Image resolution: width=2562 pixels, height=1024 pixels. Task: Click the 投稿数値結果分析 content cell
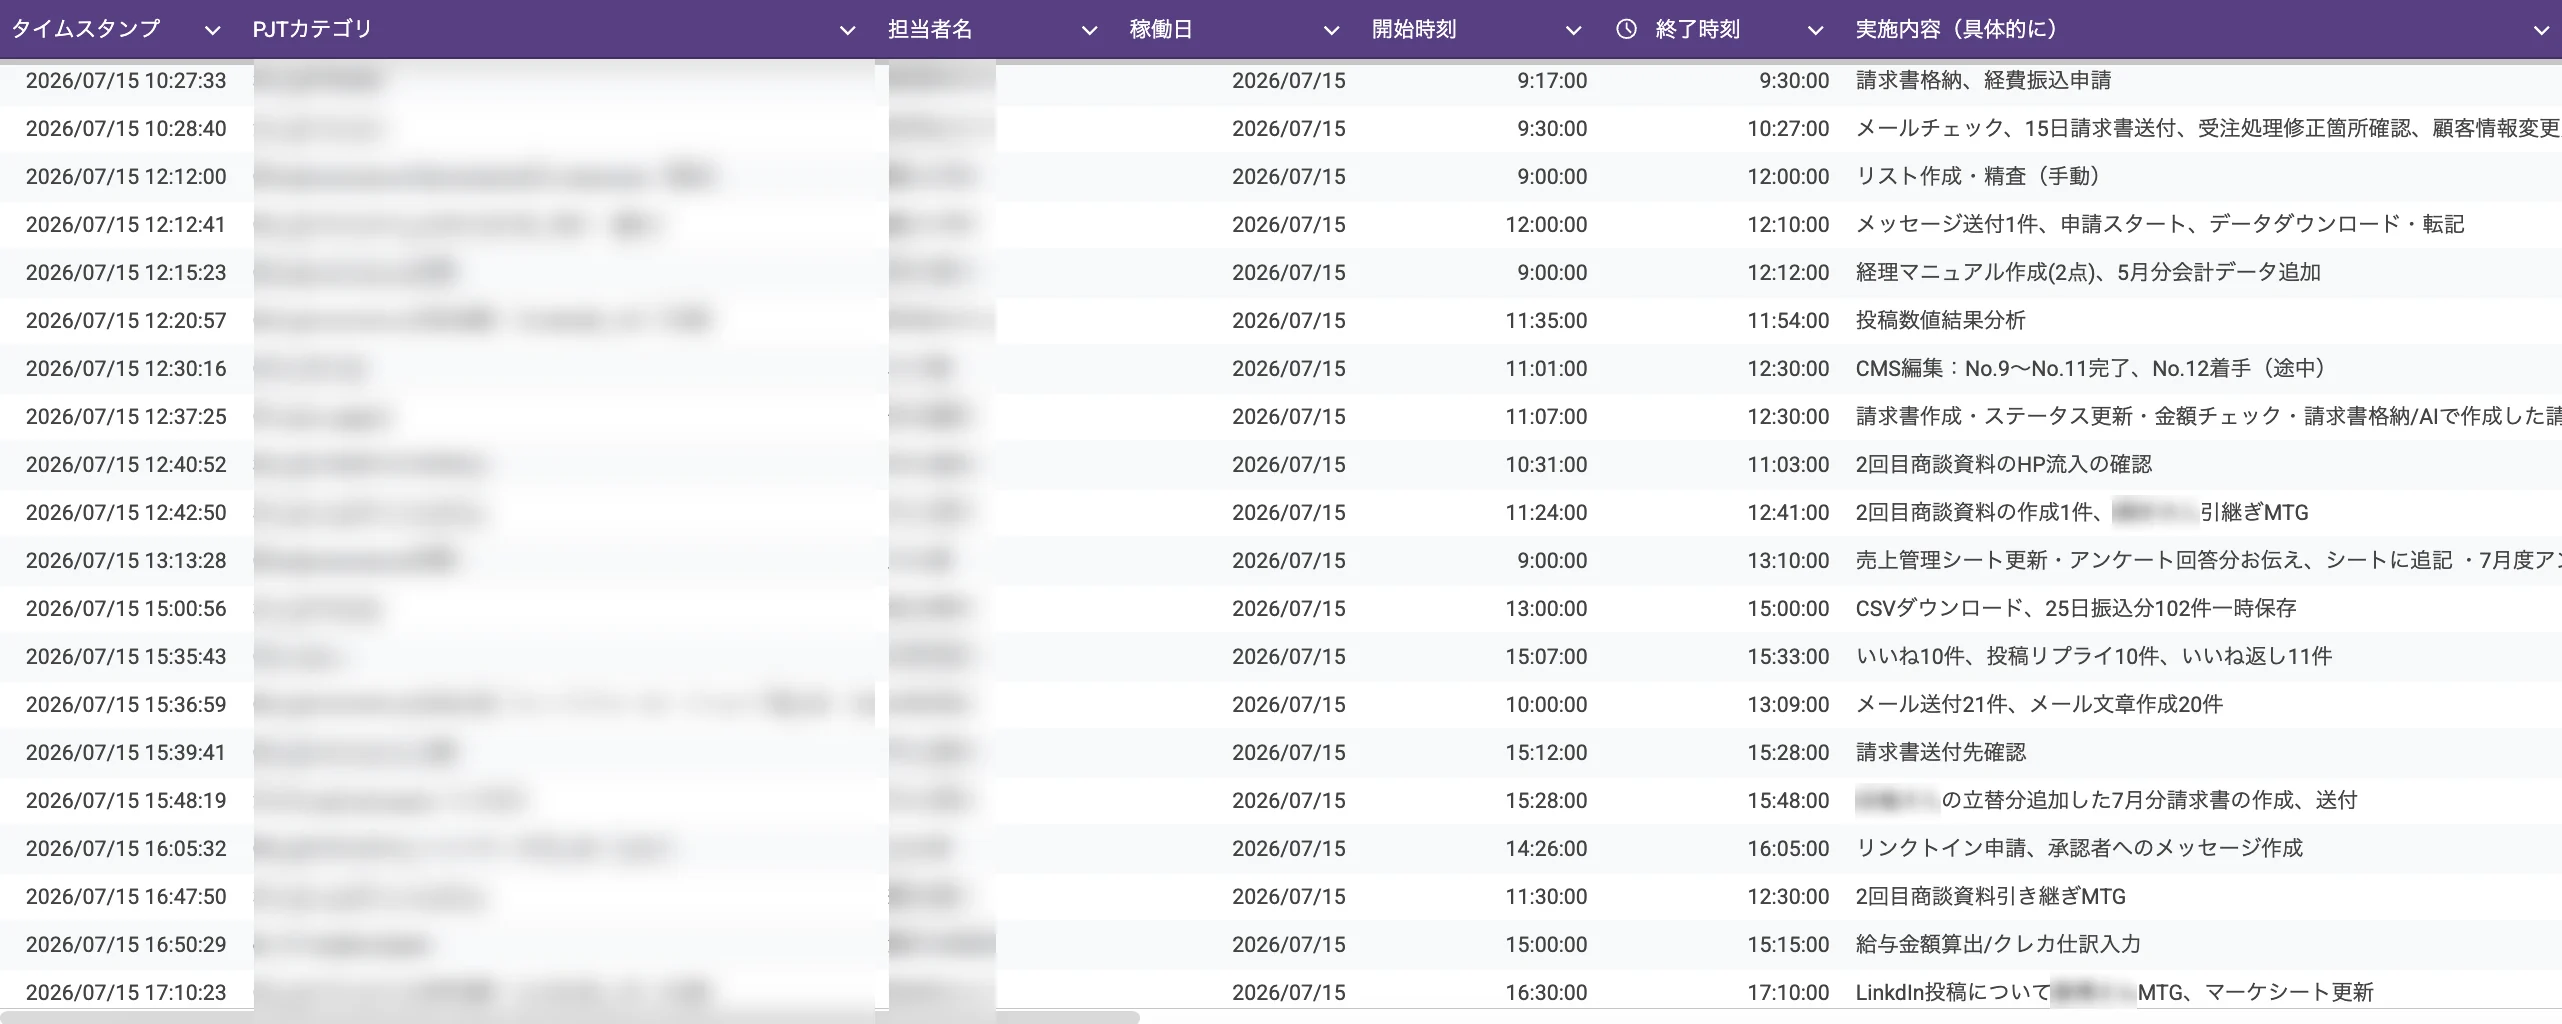pos(1940,320)
